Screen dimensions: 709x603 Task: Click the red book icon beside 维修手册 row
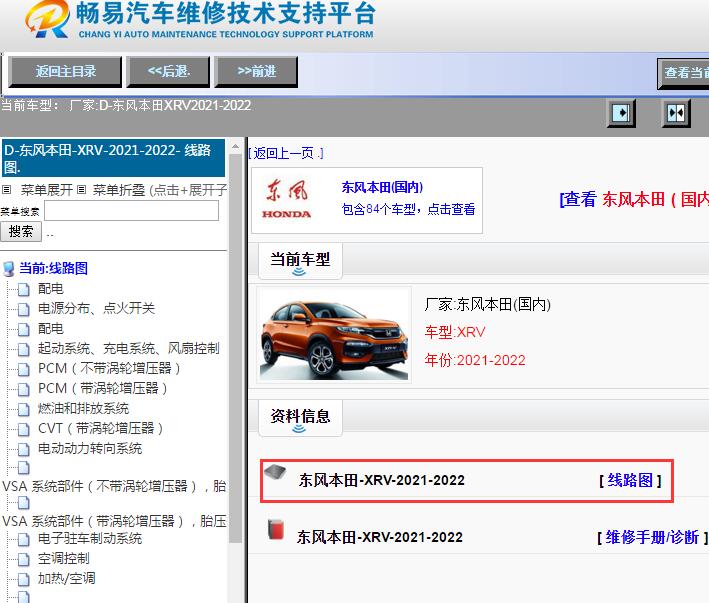(275, 529)
